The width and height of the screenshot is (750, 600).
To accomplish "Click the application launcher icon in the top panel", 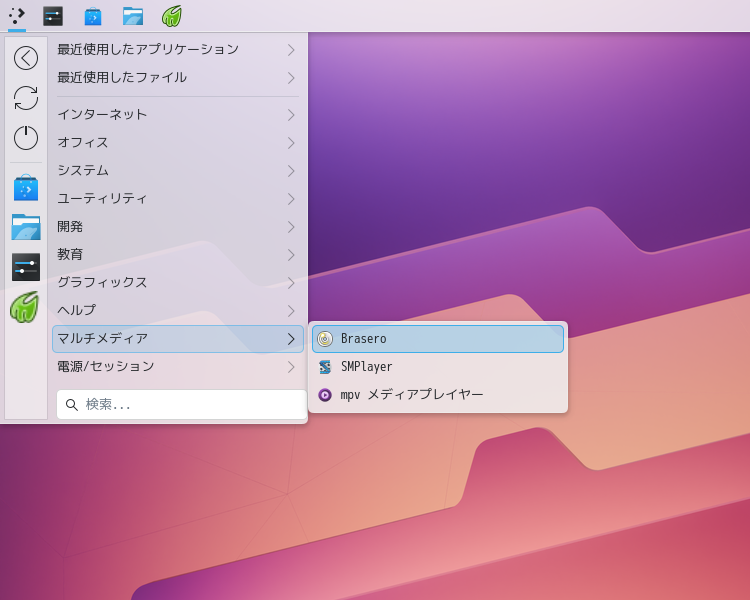I will [17, 16].
